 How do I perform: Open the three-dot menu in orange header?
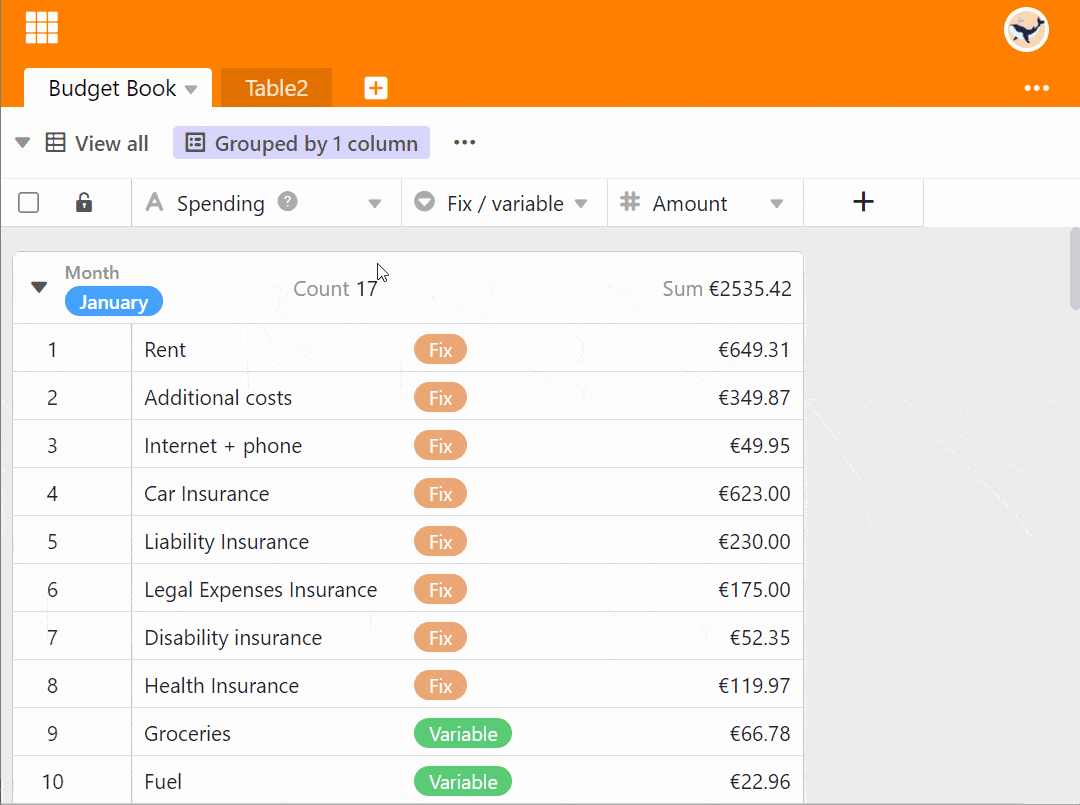click(1037, 88)
